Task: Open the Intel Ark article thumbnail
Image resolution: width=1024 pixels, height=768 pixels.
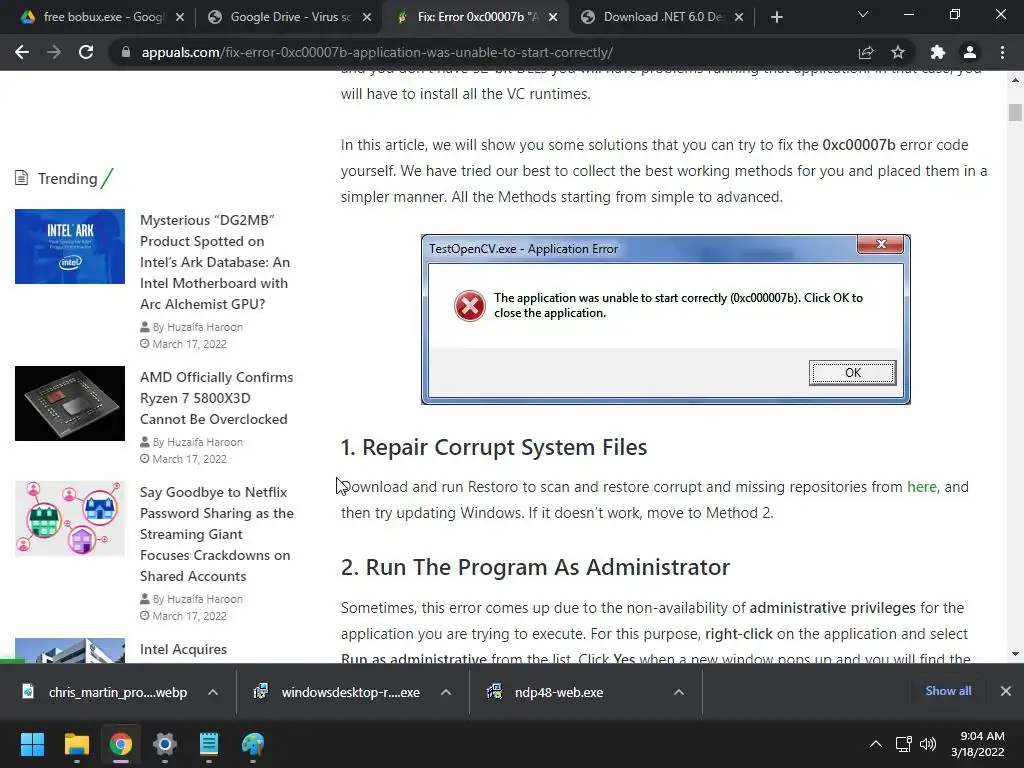Action: pyautogui.click(x=70, y=246)
